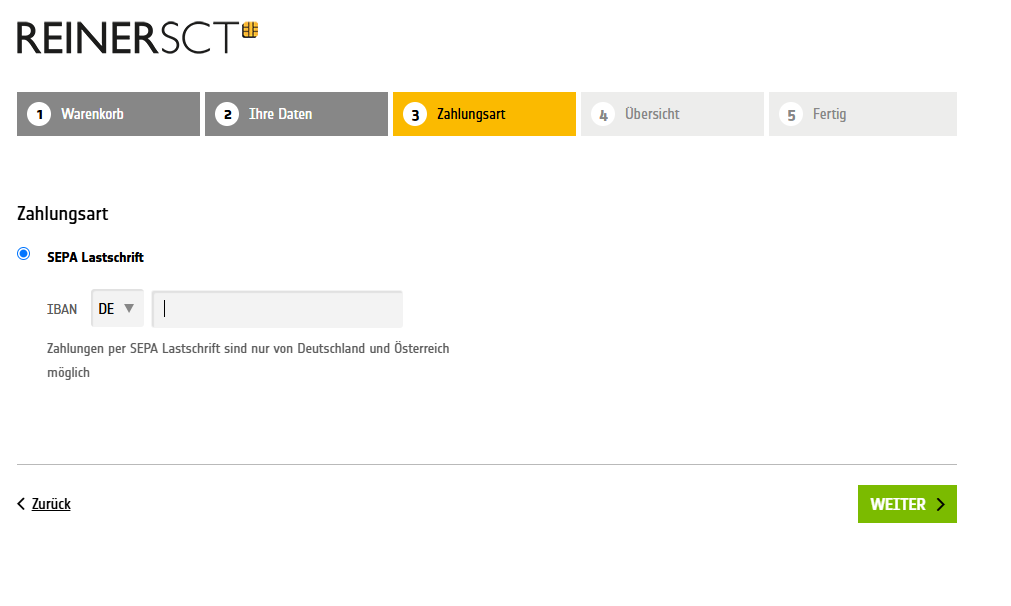Click the DE dropdown arrow triangle
Screen dimensions: 1011x606
(129, 309)
